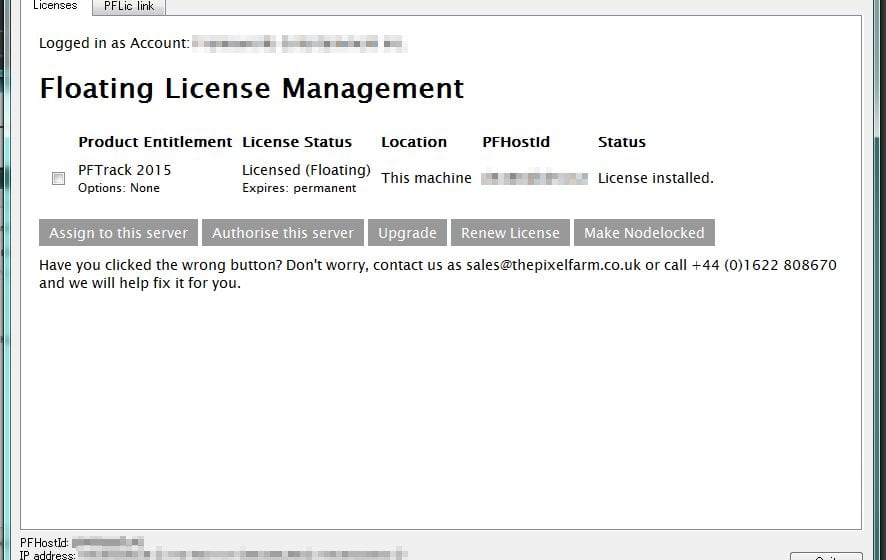Click the sales@thepixelfarm.co.uk email address
The image size is (886, 560).
point(553,265)
